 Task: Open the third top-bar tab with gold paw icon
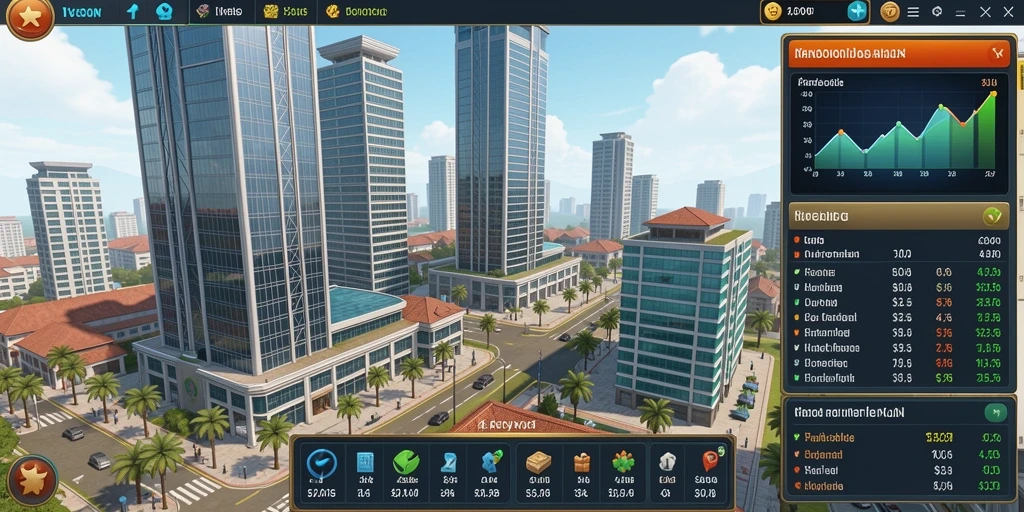pos(356,11)
